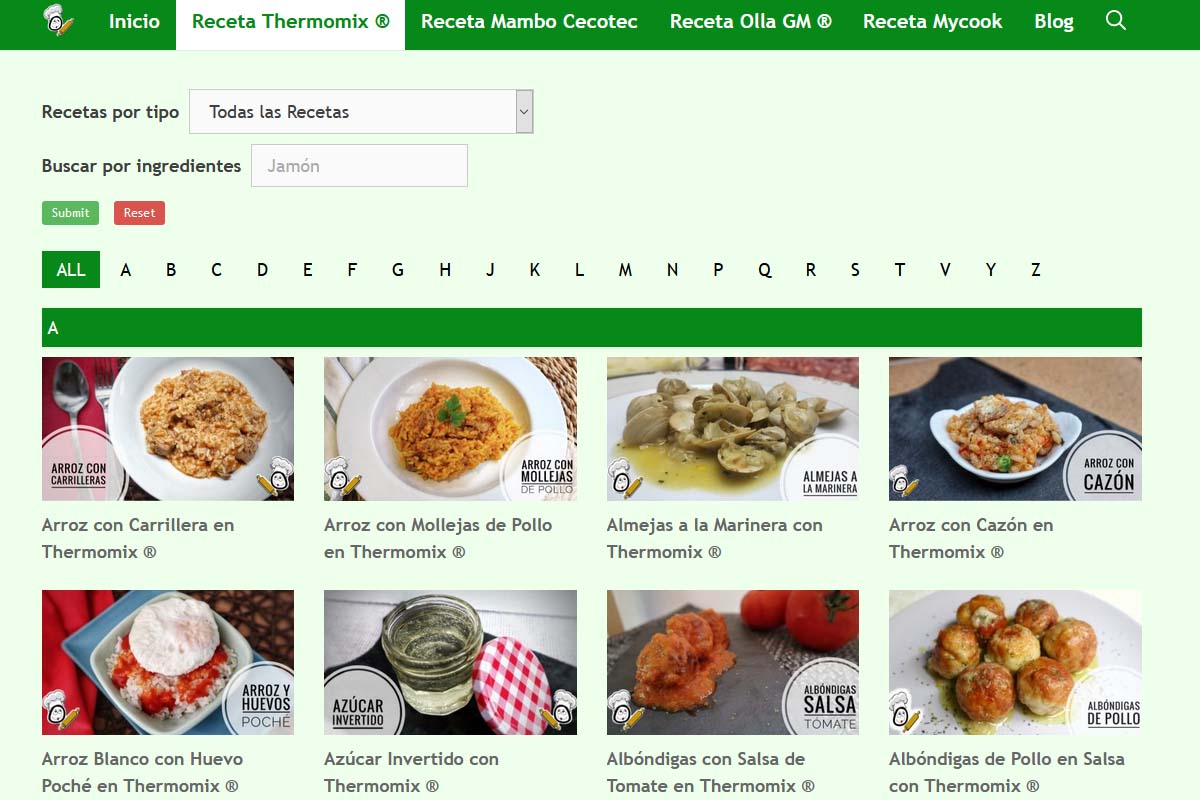Viewport: 1200px width, 800px height.
Task: Click the green Submit button
Action: pos(70,212)
